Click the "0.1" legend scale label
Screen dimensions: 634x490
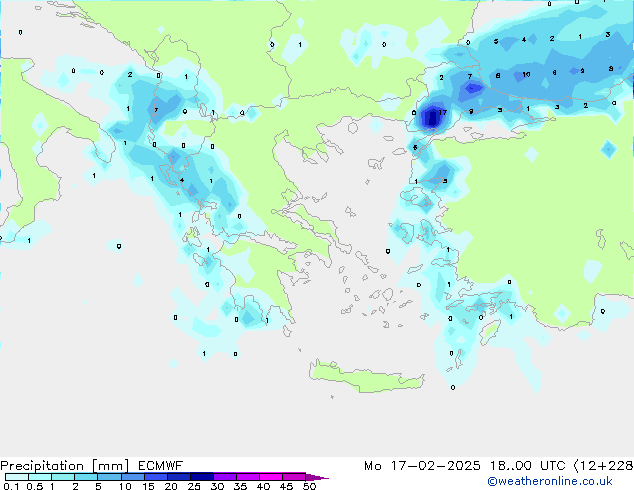coord(11,486)
